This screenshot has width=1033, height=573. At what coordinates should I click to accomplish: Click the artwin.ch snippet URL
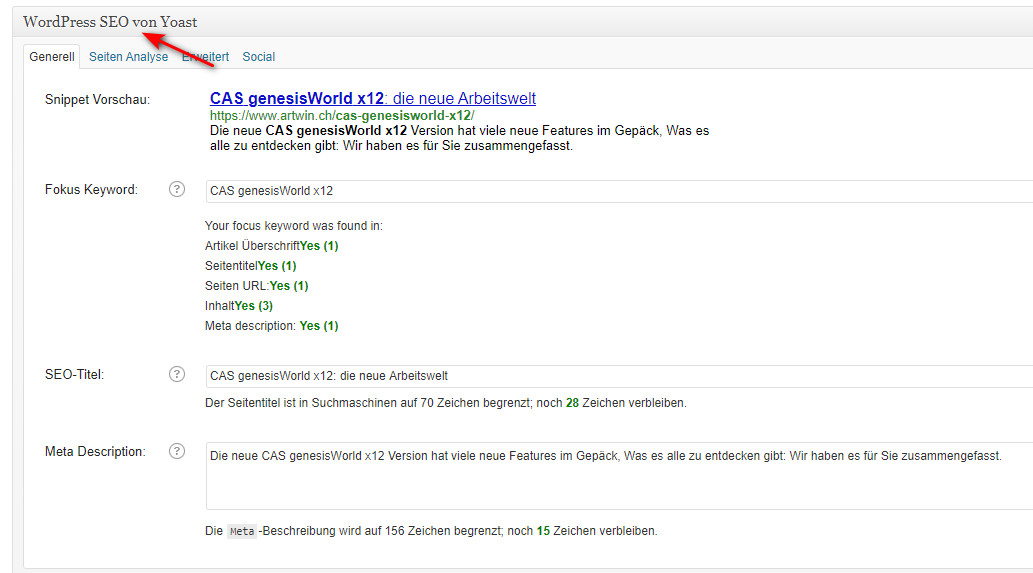coord(342,115)
